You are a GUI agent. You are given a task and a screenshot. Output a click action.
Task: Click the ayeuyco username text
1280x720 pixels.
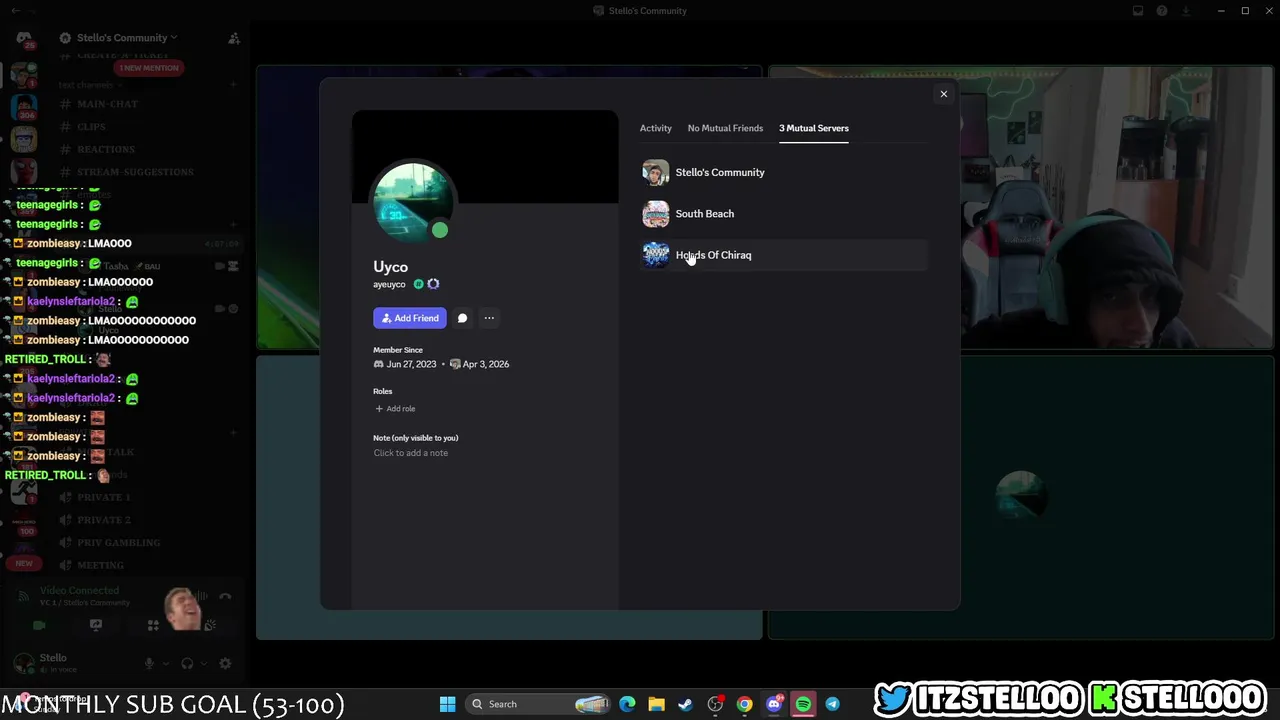[x=389, y=285]
